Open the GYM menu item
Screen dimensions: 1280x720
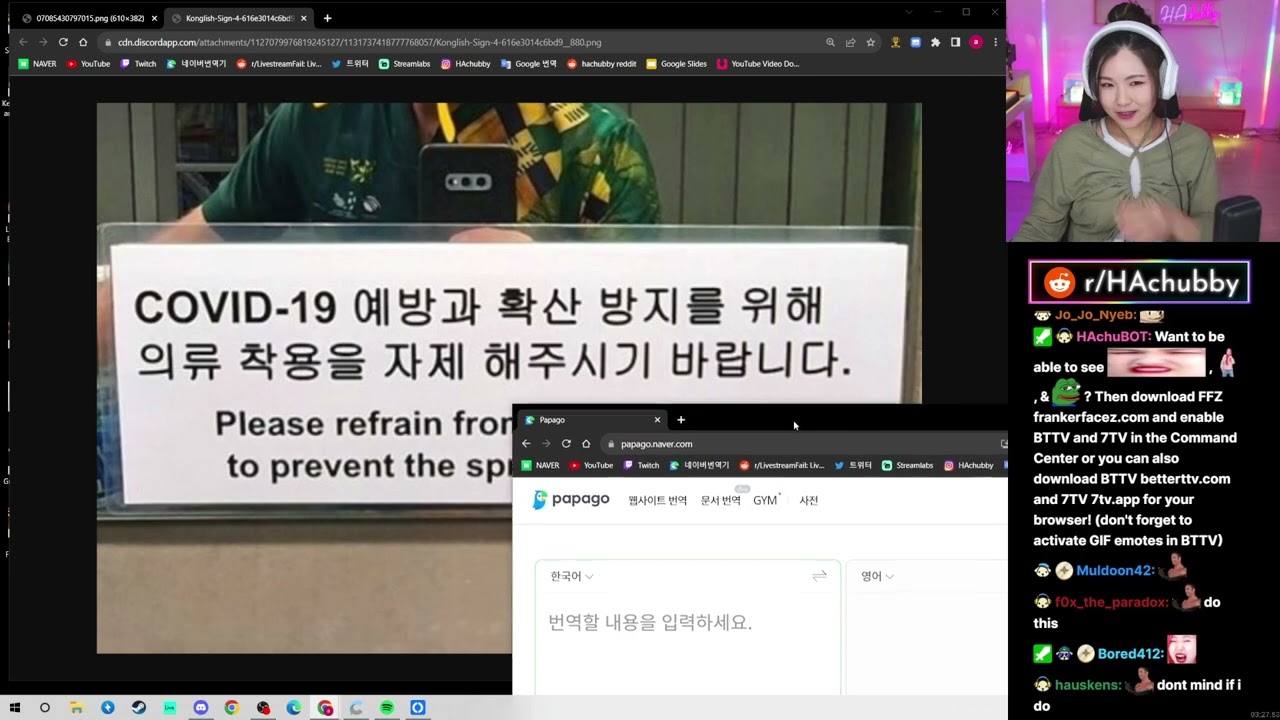pos(766,500)
